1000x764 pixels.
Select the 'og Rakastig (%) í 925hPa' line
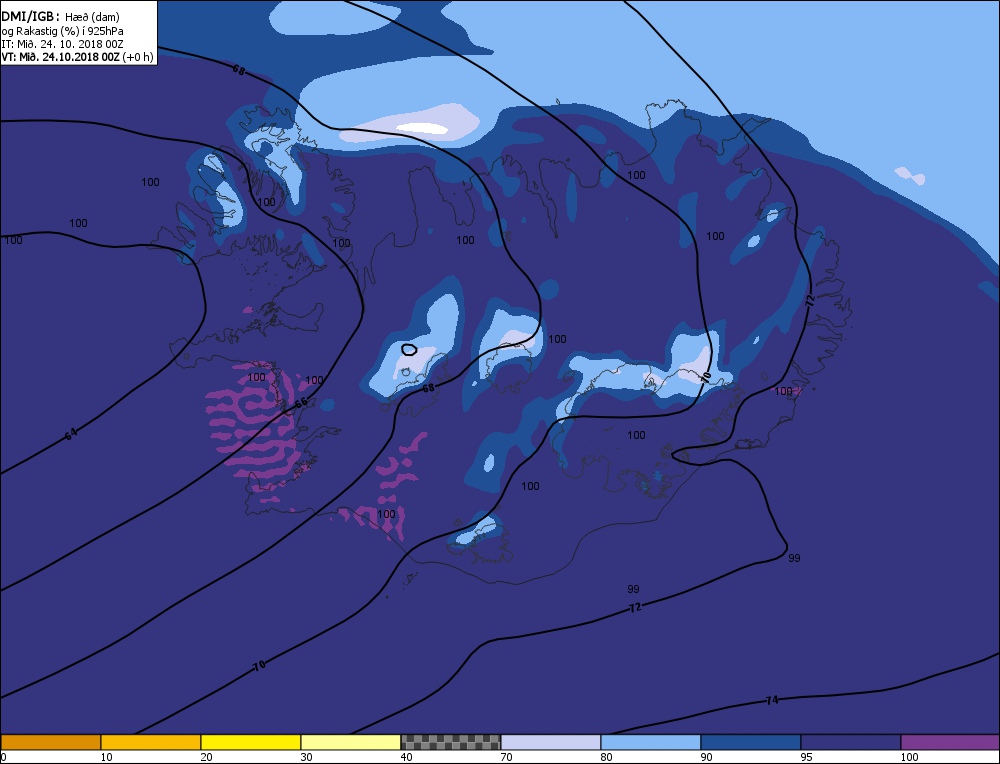[62, 31]
